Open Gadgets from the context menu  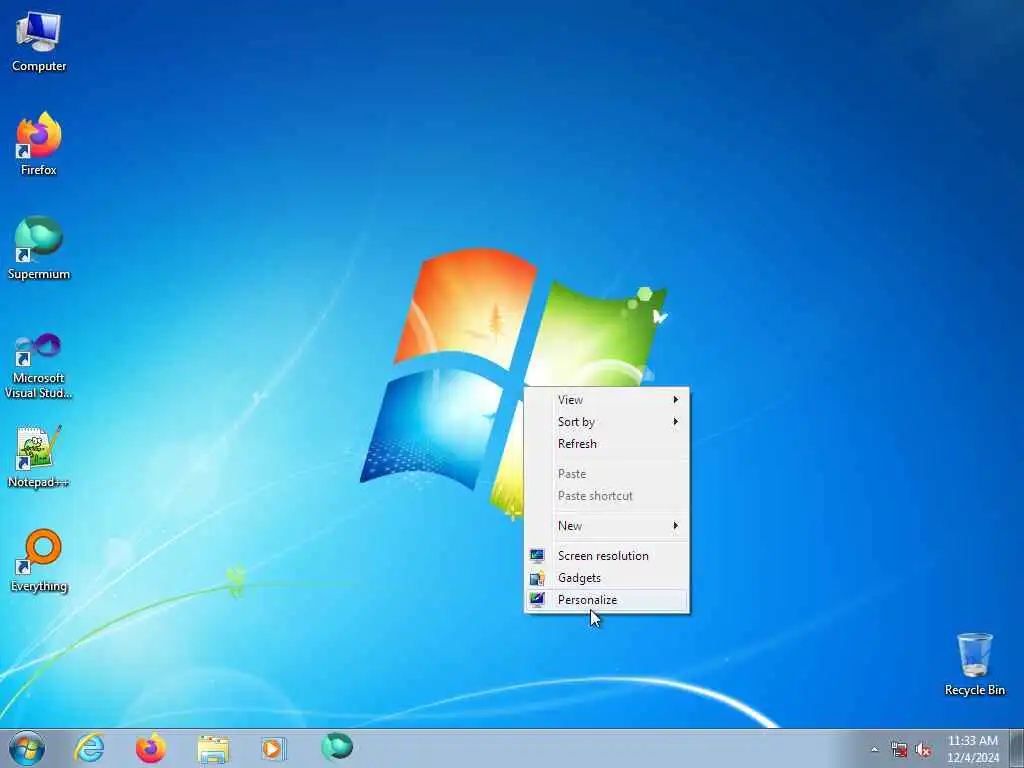pos(607,578)
